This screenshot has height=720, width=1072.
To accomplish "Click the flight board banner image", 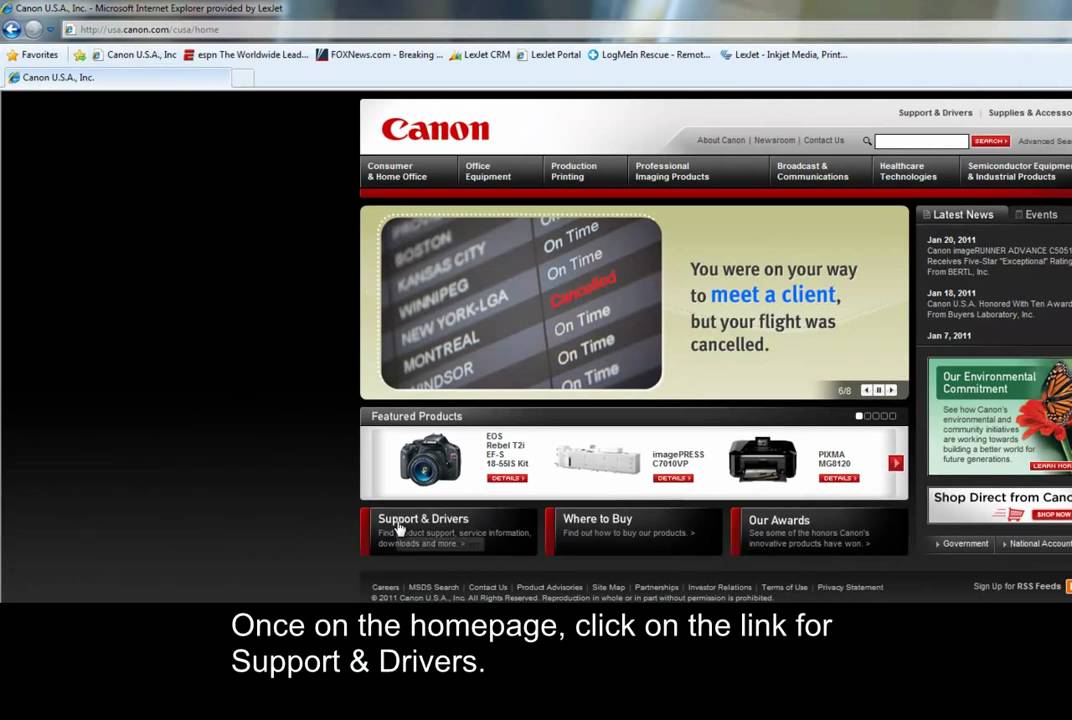I will pyautogui.click(x=521, y=302).
